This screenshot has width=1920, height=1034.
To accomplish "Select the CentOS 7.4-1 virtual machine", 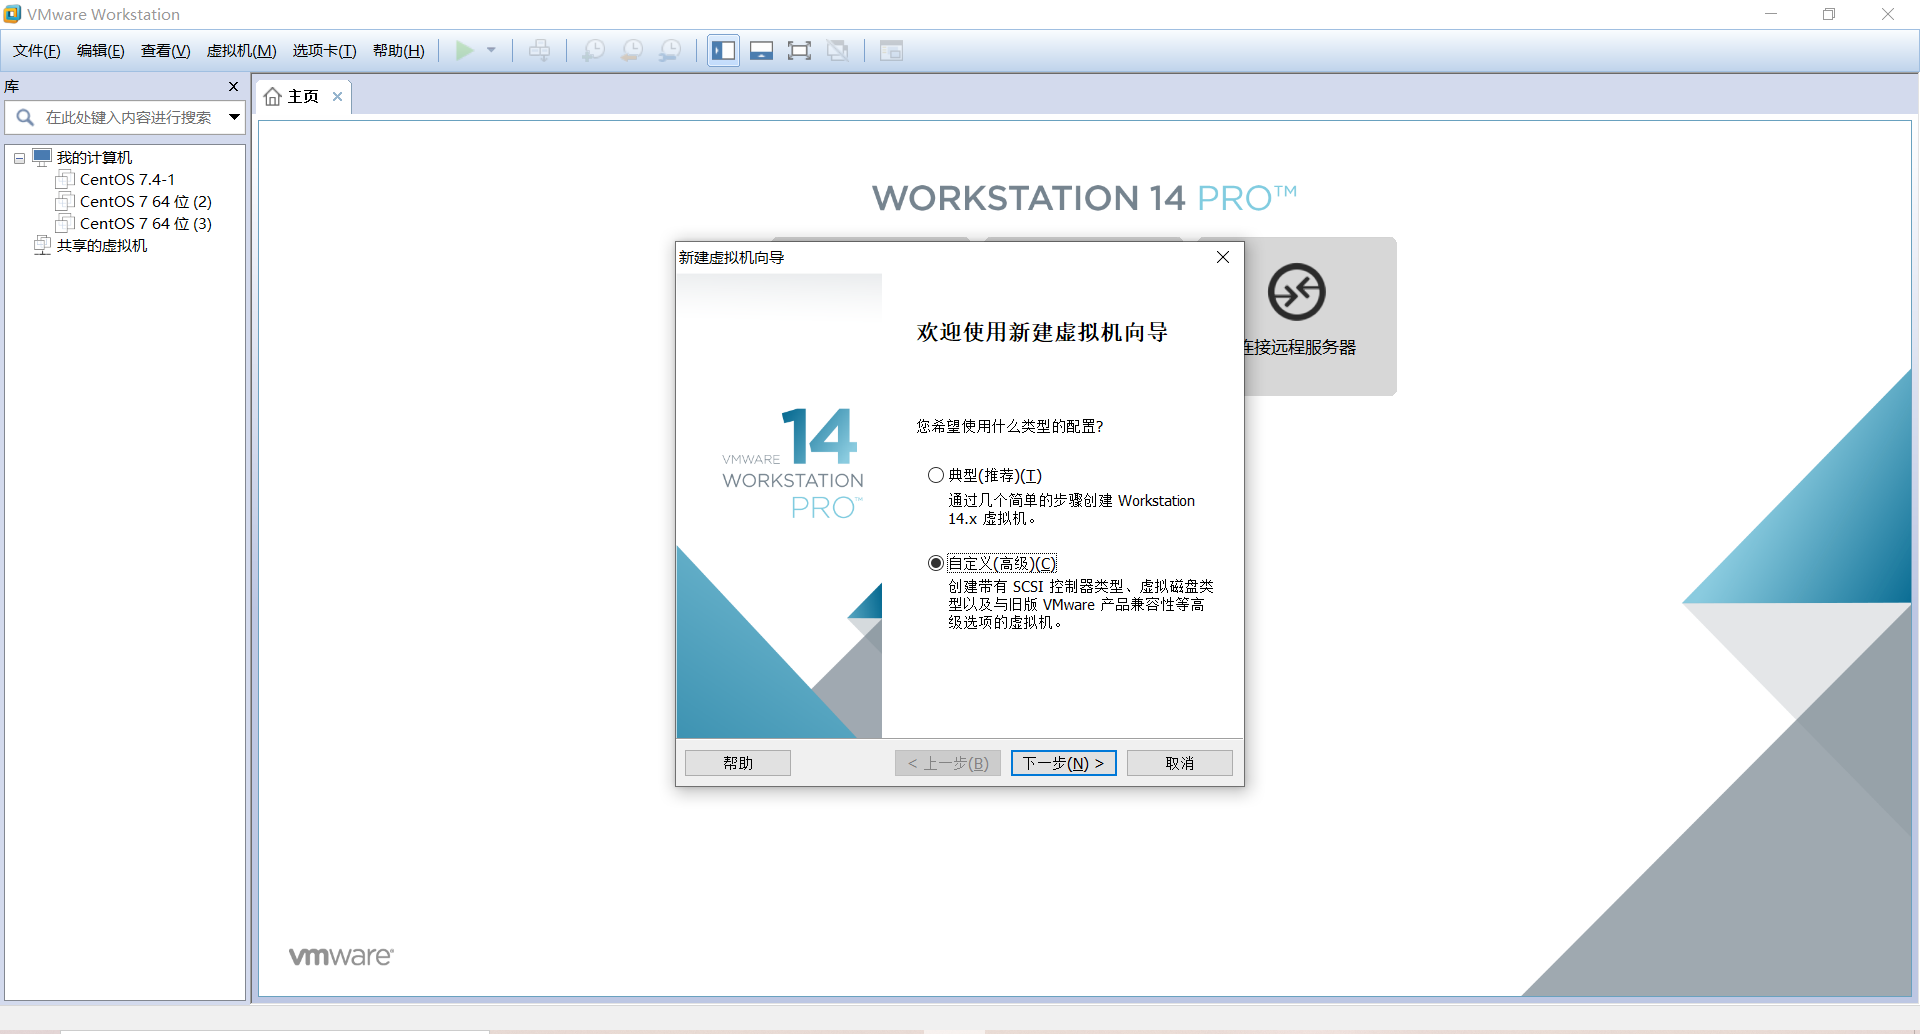I will [x=127, y=179].
